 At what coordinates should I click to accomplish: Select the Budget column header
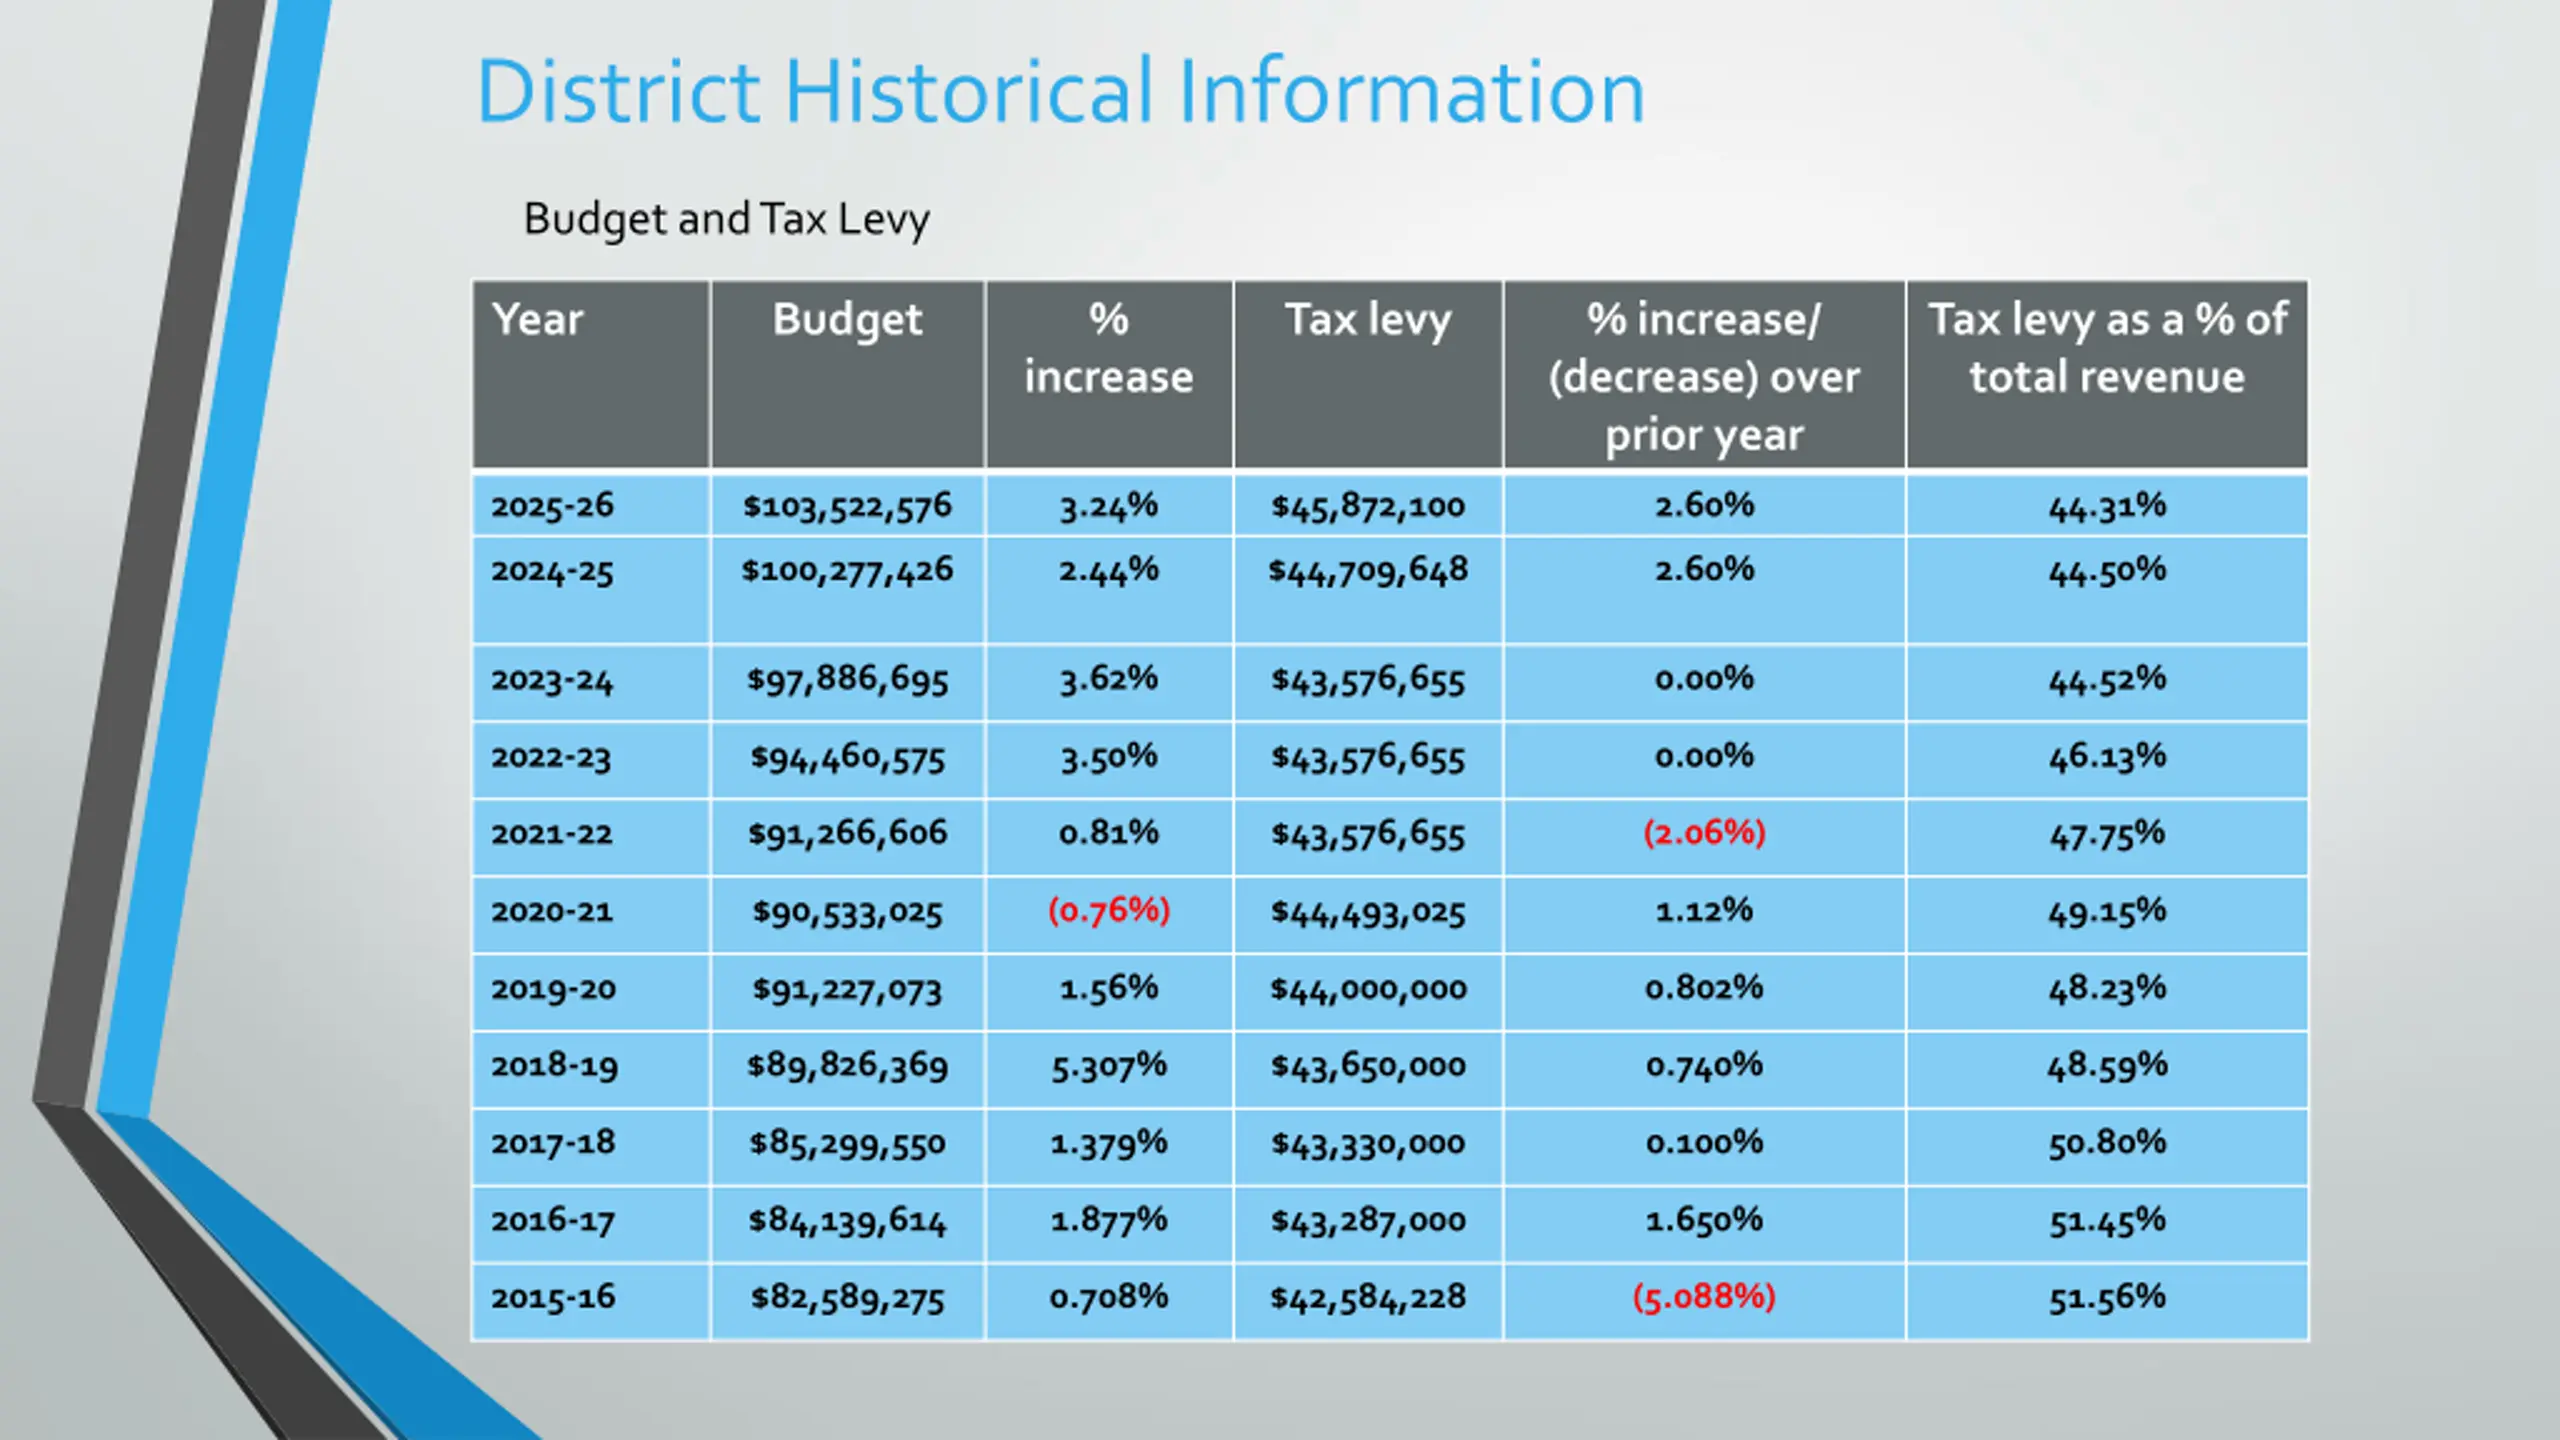coord(847,375)
